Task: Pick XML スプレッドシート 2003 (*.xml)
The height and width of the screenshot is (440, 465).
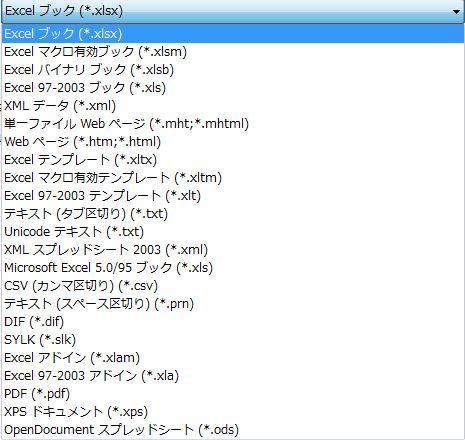Action: (x=233, y=250)
